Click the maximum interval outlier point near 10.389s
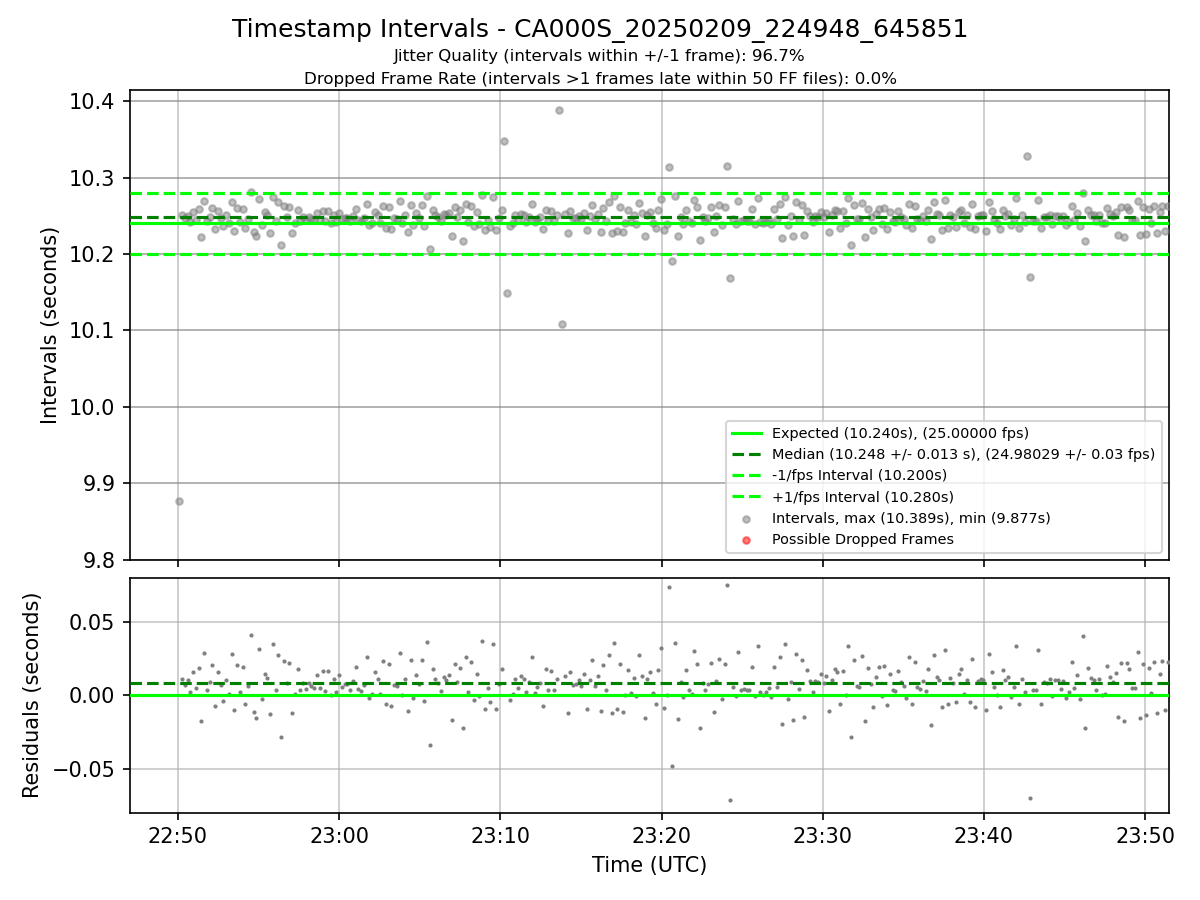The image size is (1200, 900). (x=559, y=110)
